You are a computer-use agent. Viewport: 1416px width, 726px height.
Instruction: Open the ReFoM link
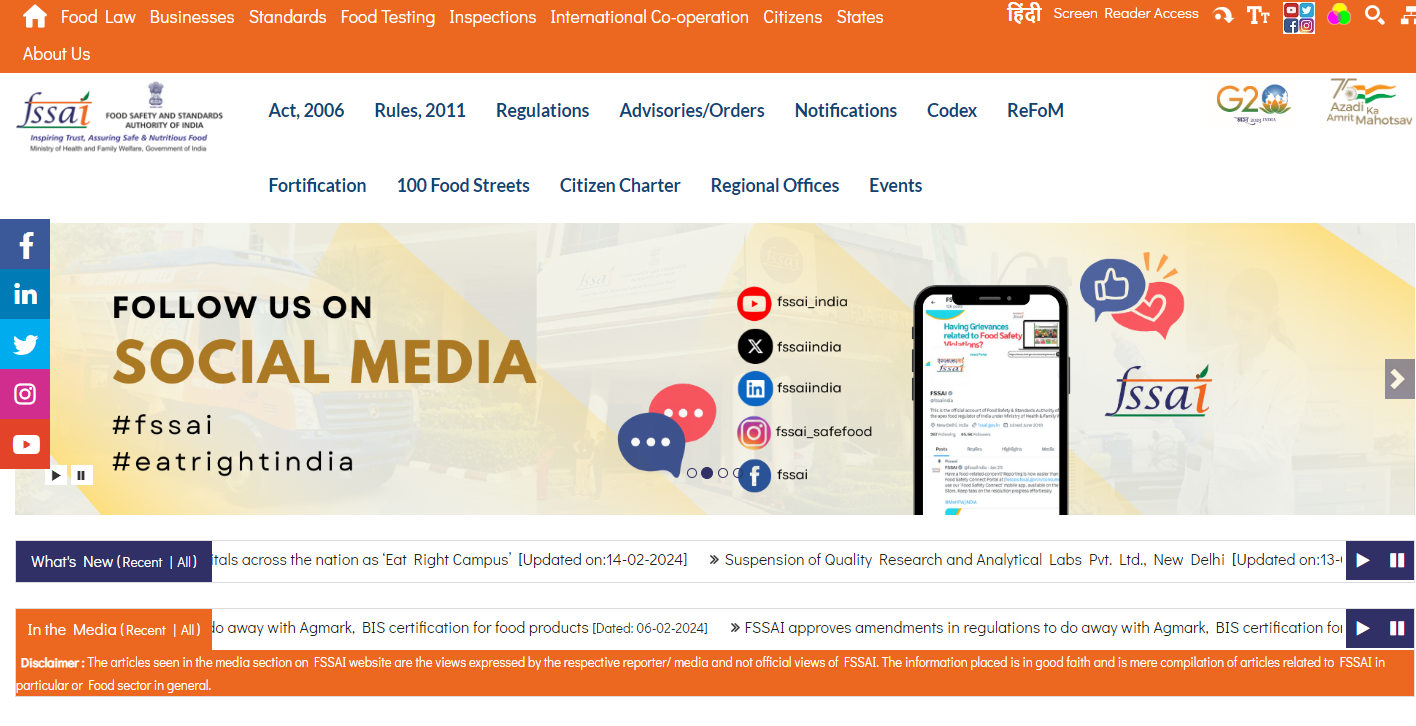tap(1035, 110)
